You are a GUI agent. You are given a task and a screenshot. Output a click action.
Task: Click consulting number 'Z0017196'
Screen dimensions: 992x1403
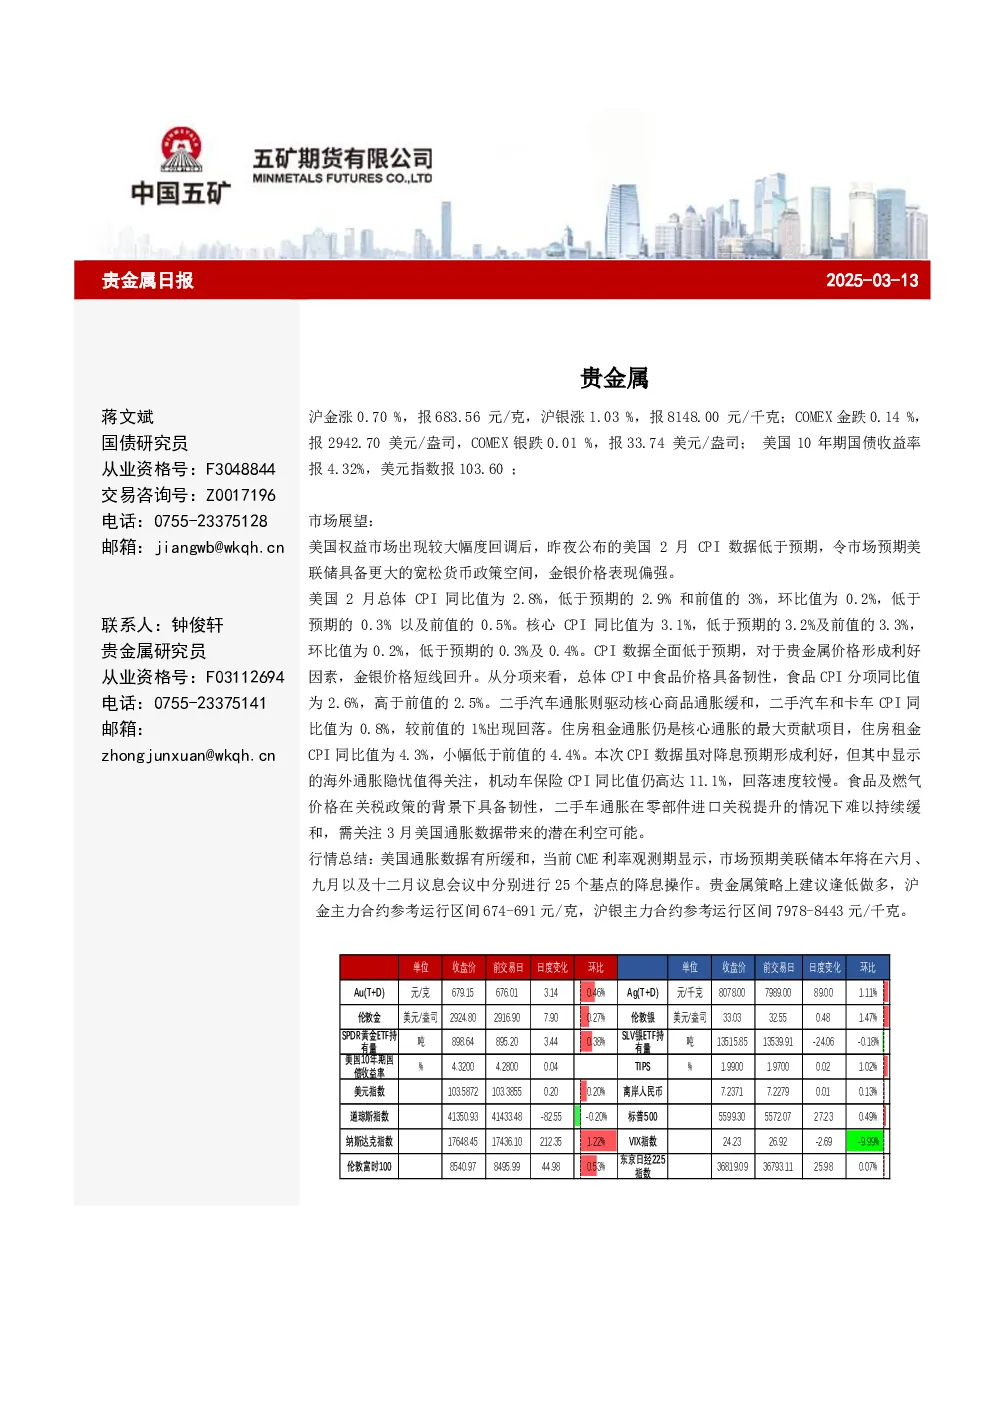coord(240,495)
